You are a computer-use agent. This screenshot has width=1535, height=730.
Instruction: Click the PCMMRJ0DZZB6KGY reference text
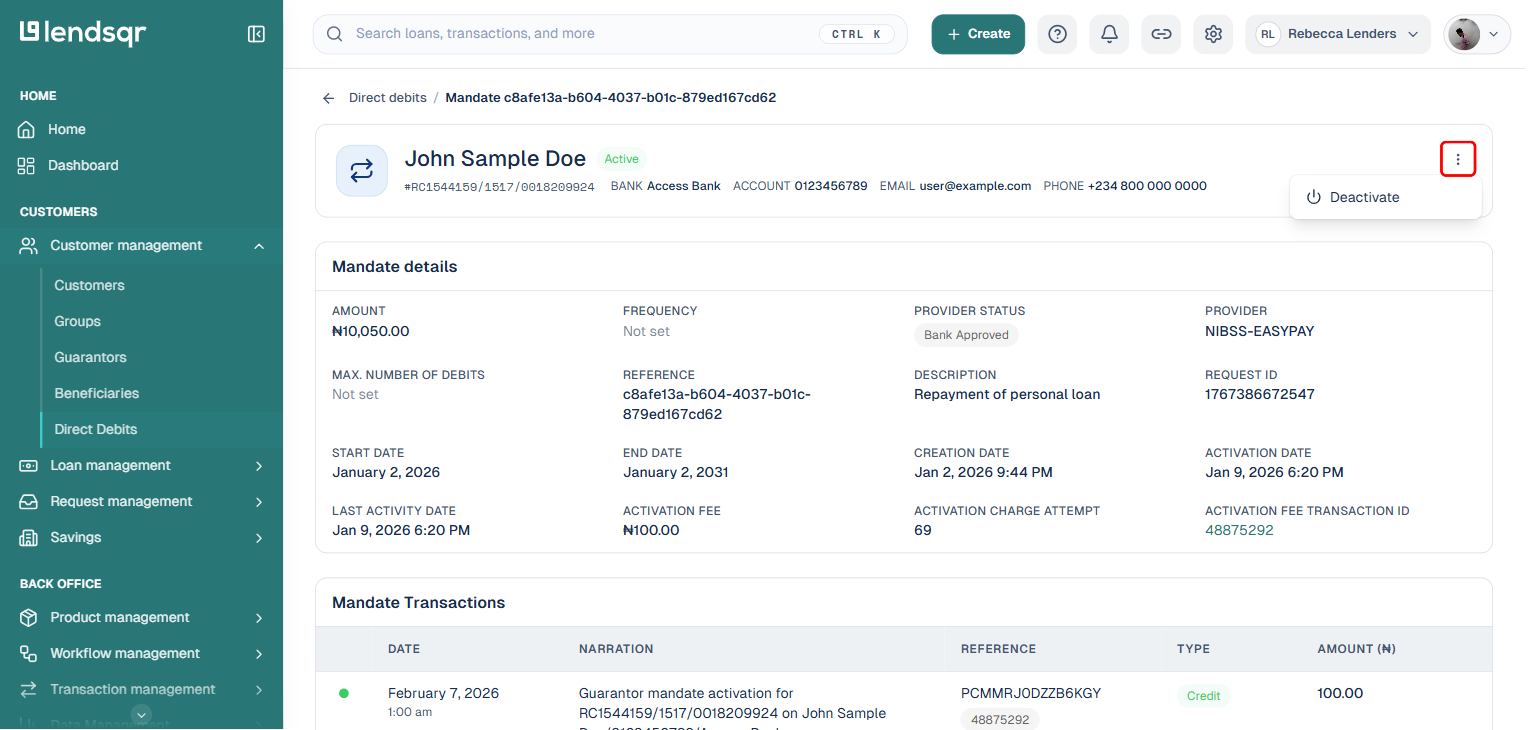click(x=1031, y=694)
